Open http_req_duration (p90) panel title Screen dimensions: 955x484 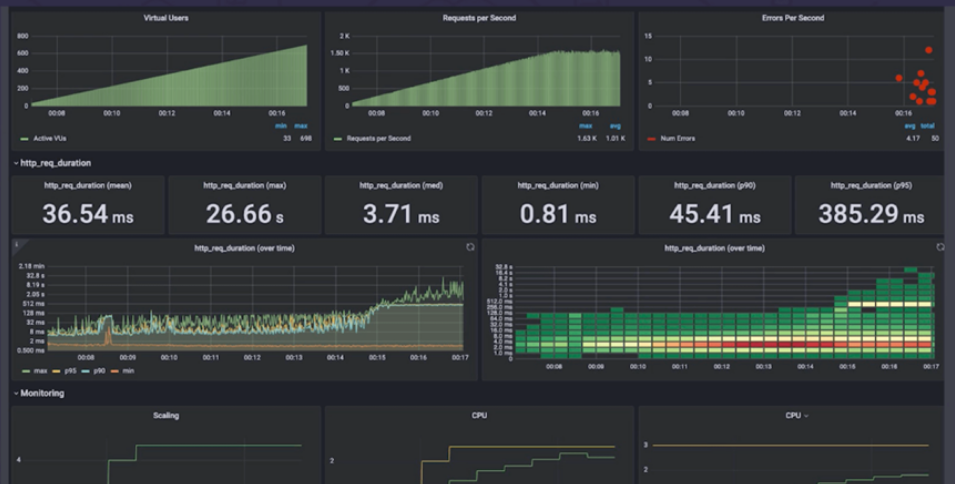pyautogui.click(x=714, y=186)
